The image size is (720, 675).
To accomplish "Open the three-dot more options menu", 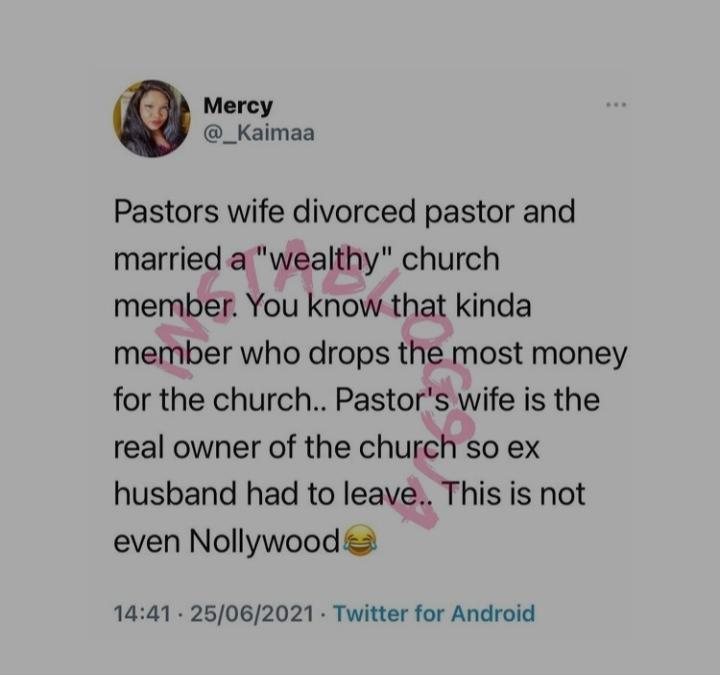I will [x=615, y=104].
